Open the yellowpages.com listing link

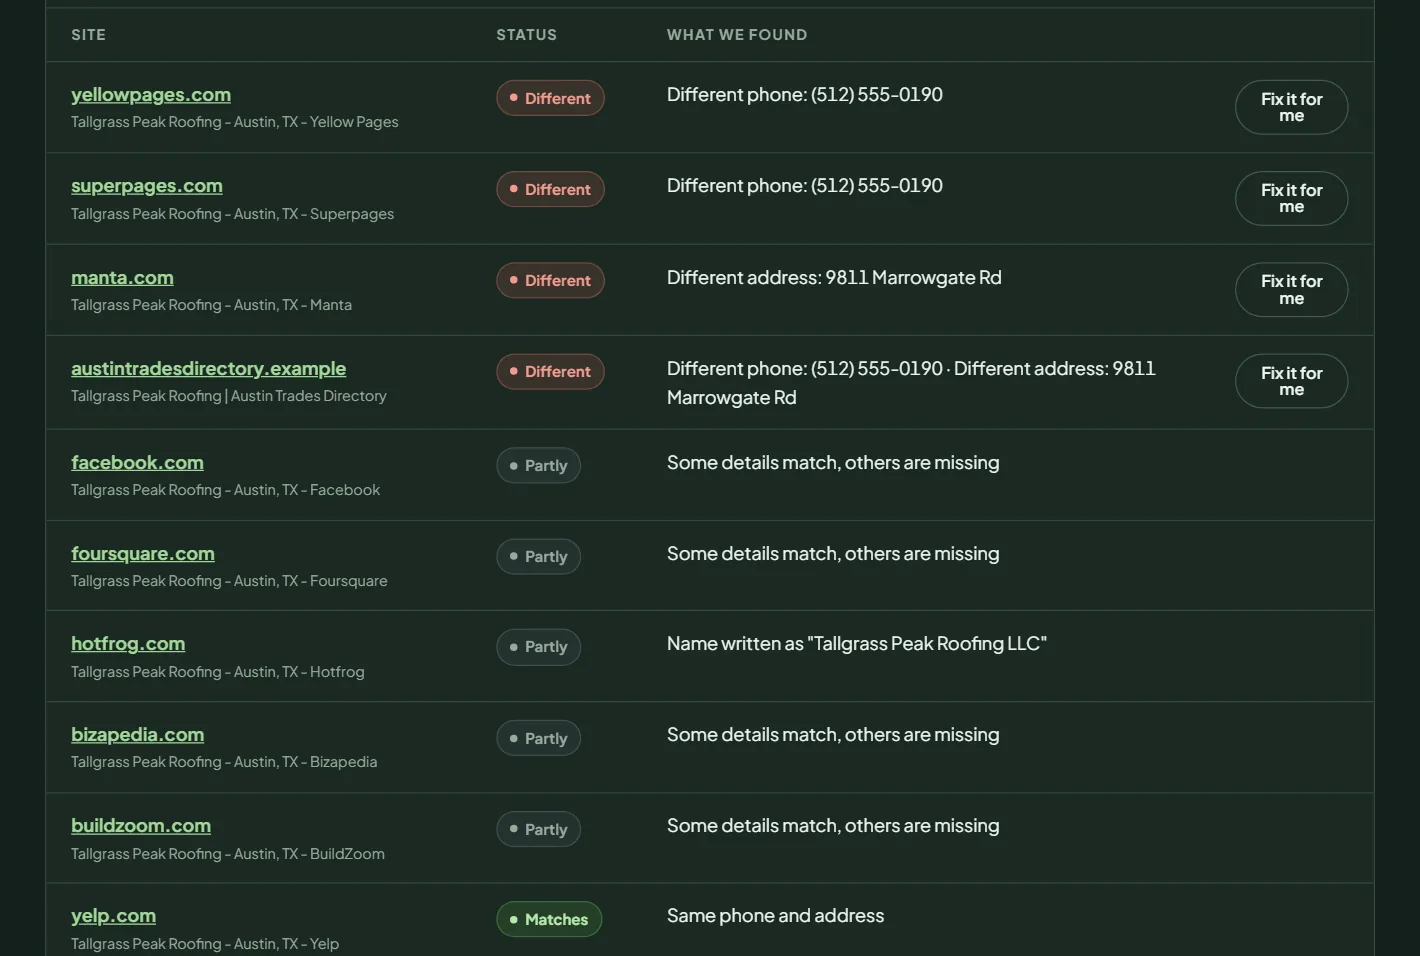coord(151,95)
